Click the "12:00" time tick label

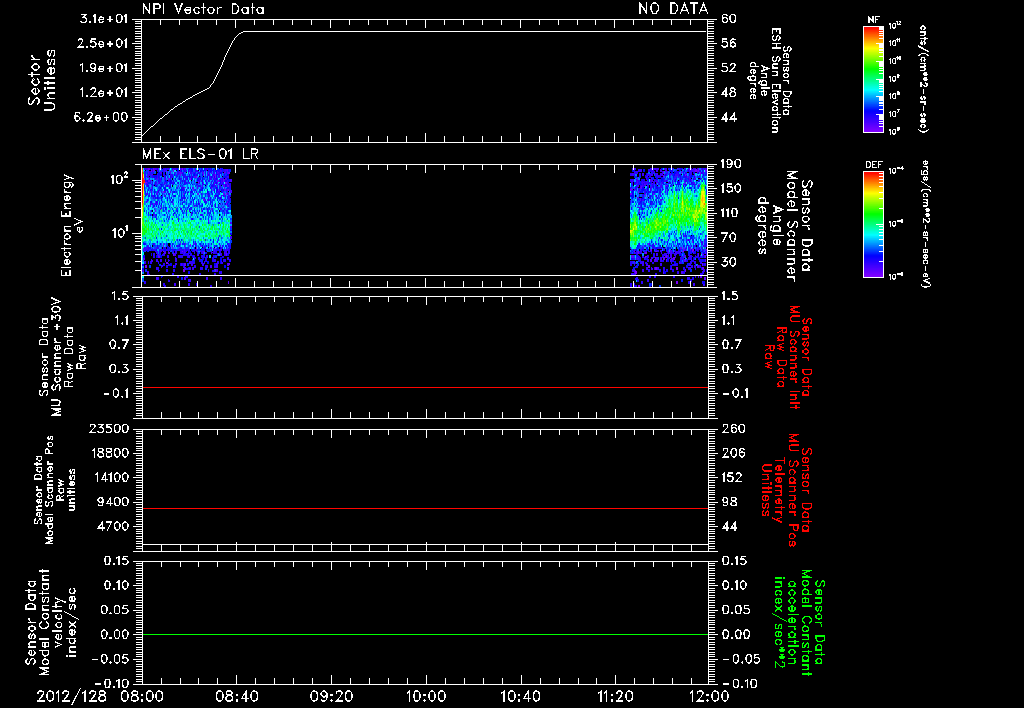[x=709, y=696]
